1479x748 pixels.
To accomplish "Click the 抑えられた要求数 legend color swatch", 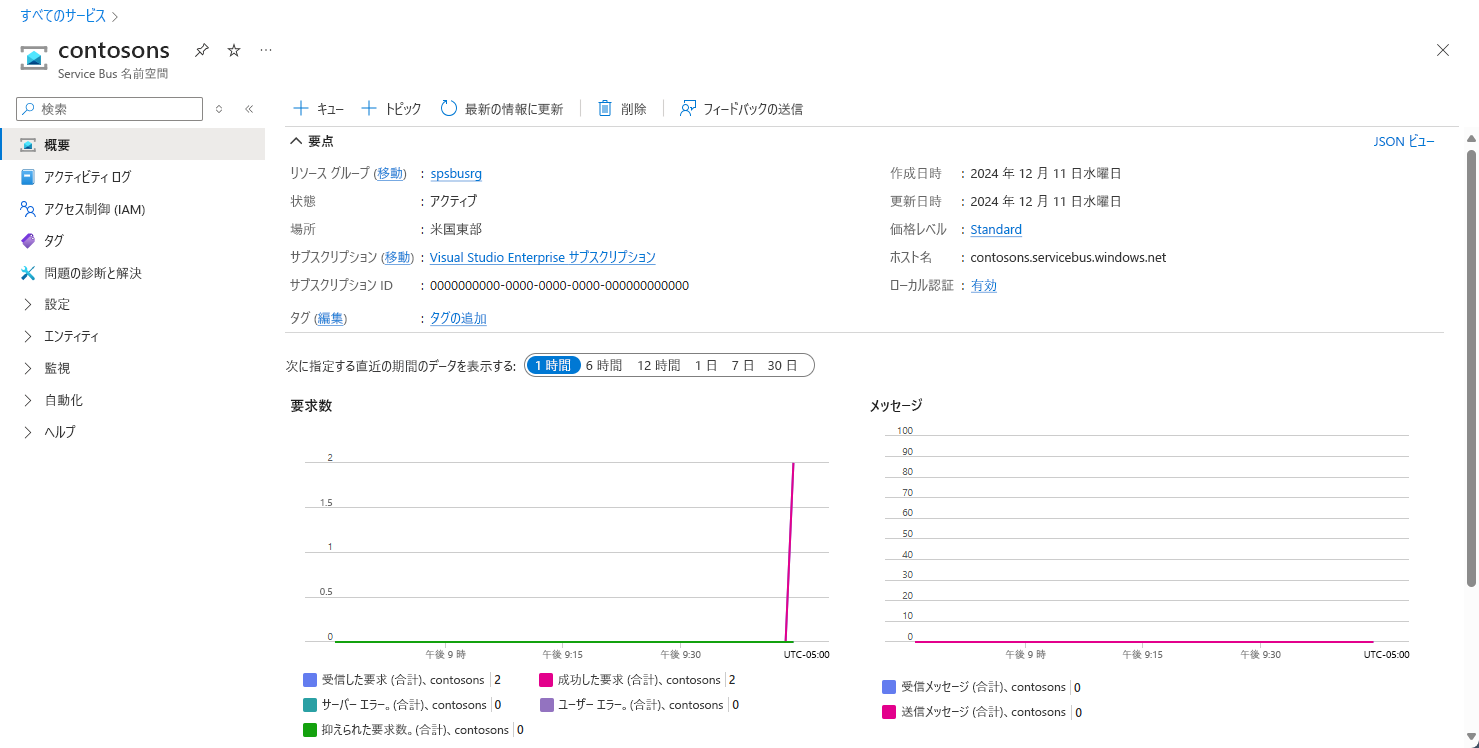I will [310, 730].
